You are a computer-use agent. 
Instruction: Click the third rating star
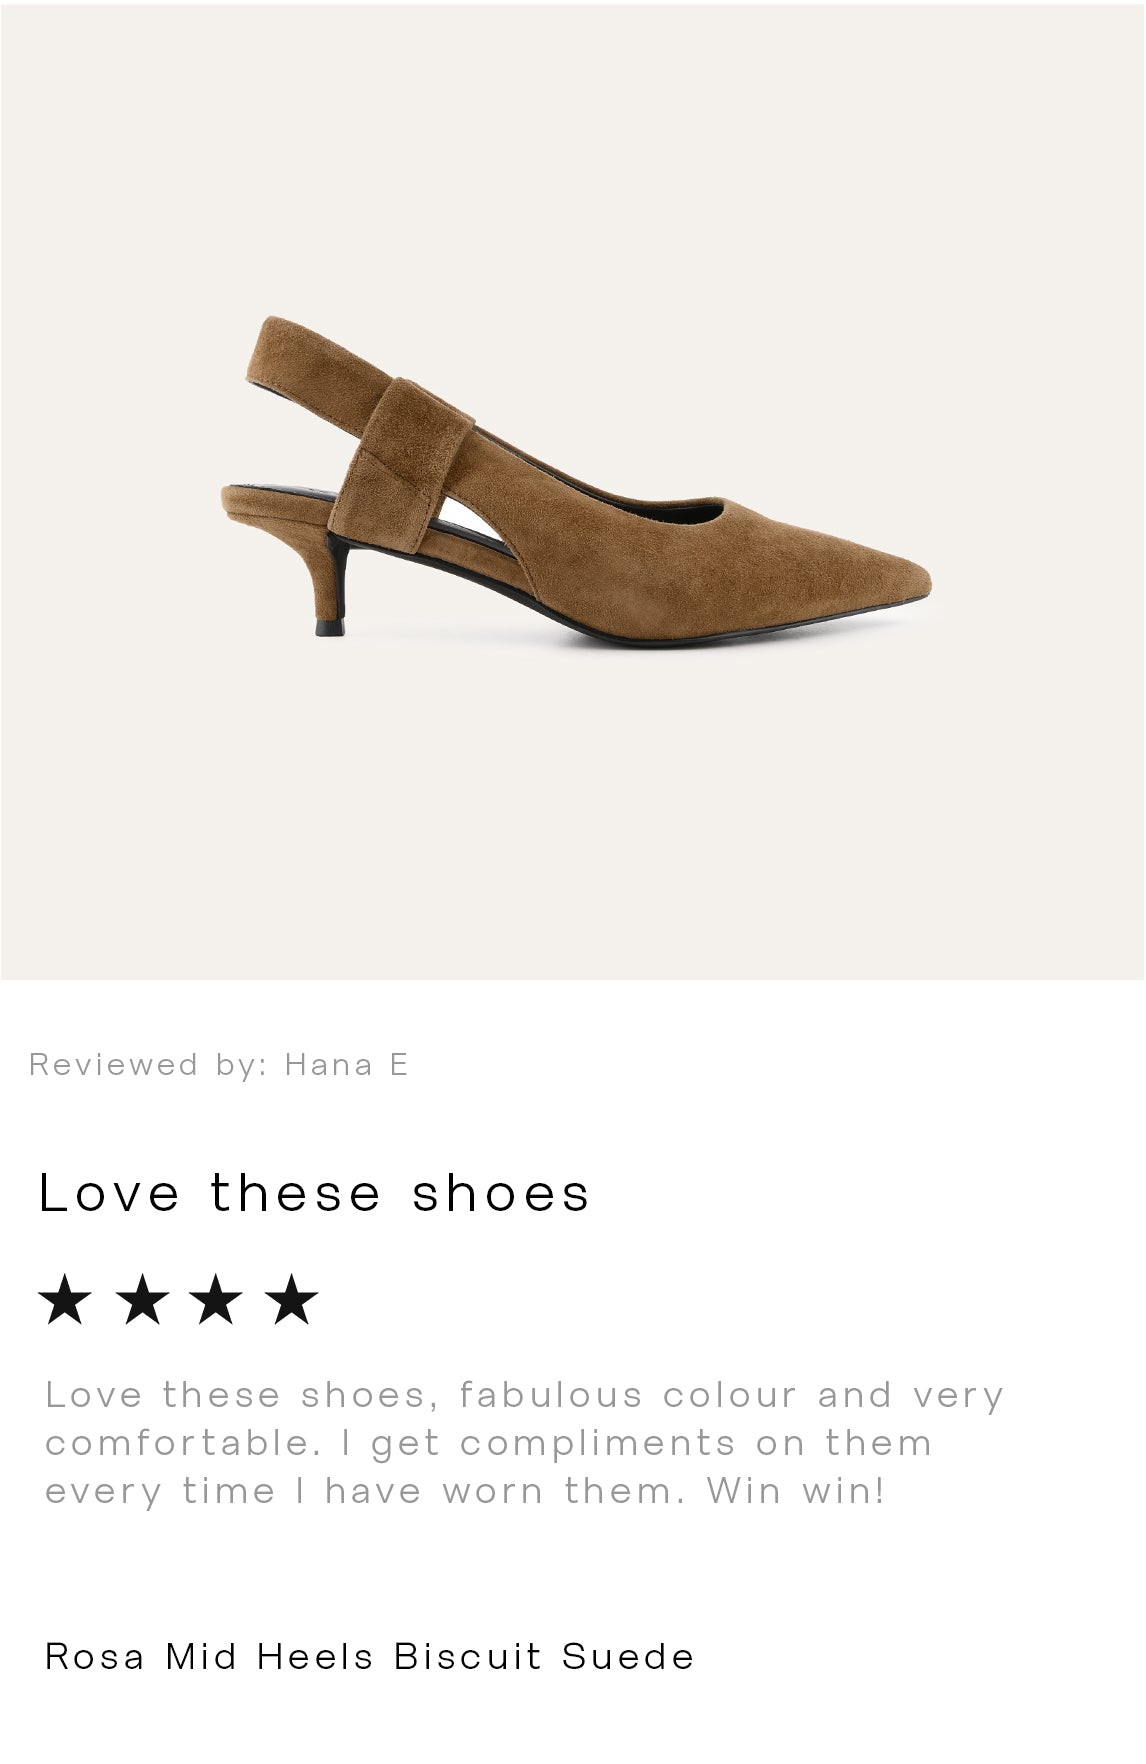tap(216, 1300)
